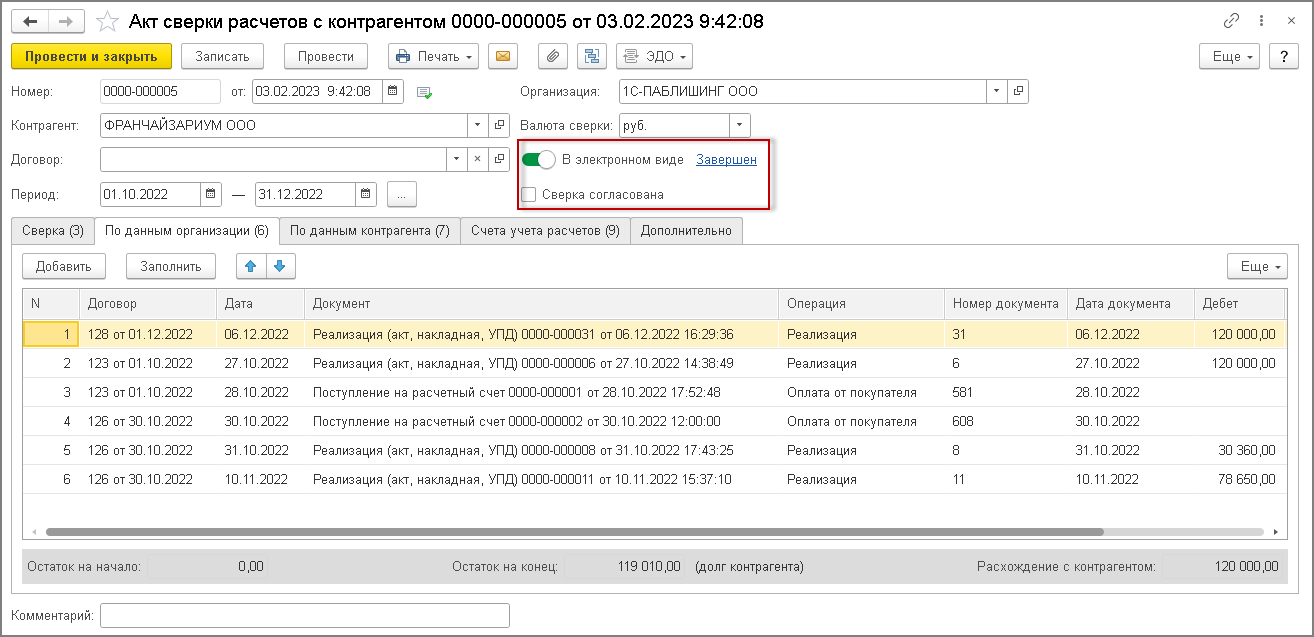Open more options vertical dots icon
The image size is (1314, 637).
click(x=1260, y=21)
